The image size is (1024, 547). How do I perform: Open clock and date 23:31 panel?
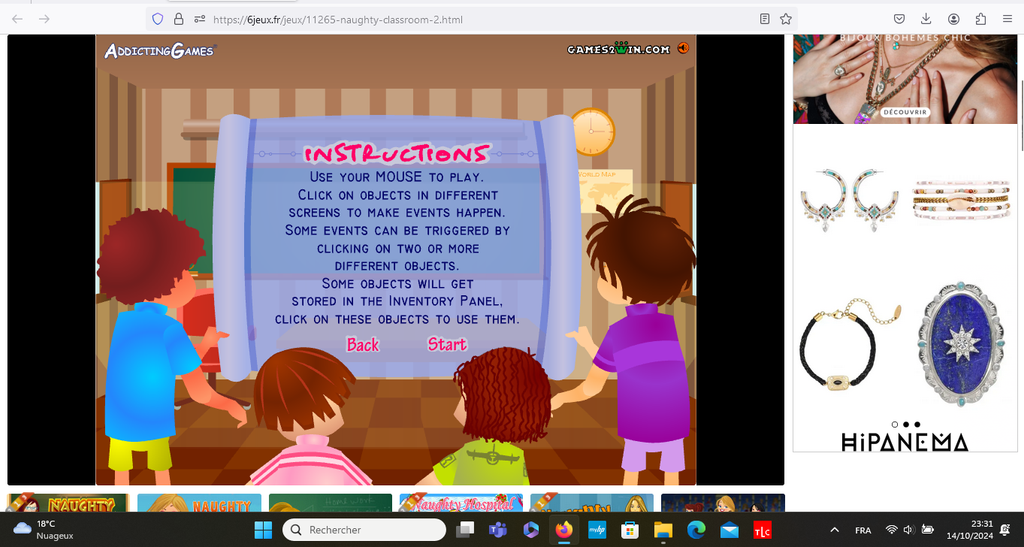pyautogui.click(x=970, y=529)
